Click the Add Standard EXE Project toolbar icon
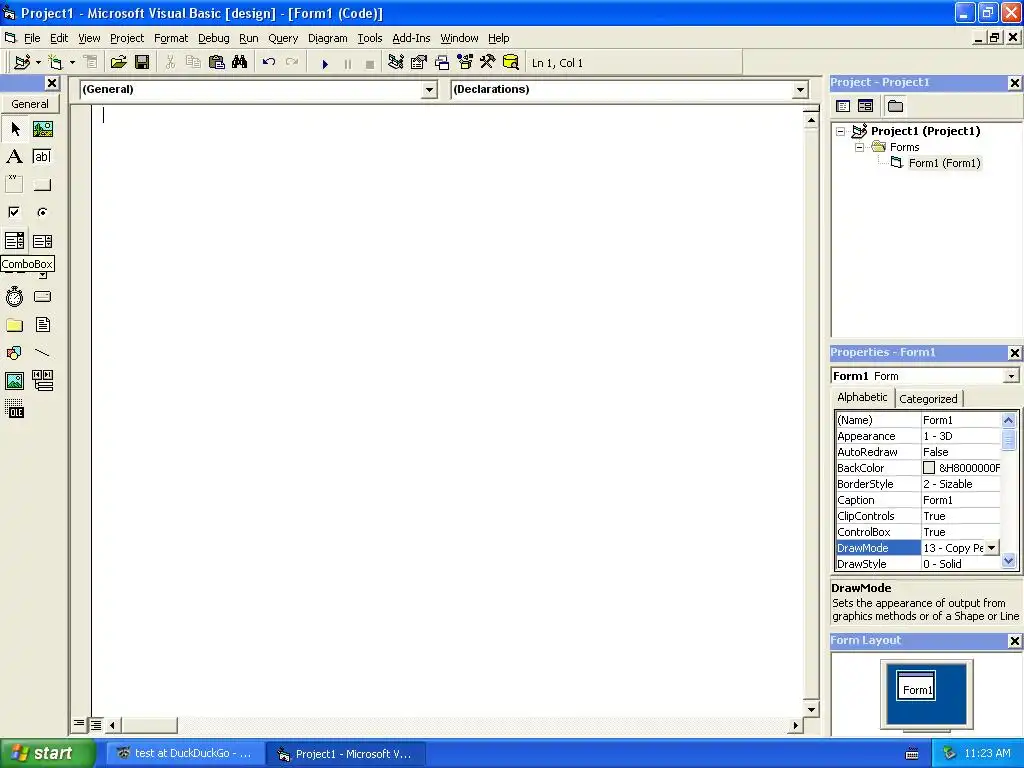This screenshot has width=1024, height=768. [22, 63]
